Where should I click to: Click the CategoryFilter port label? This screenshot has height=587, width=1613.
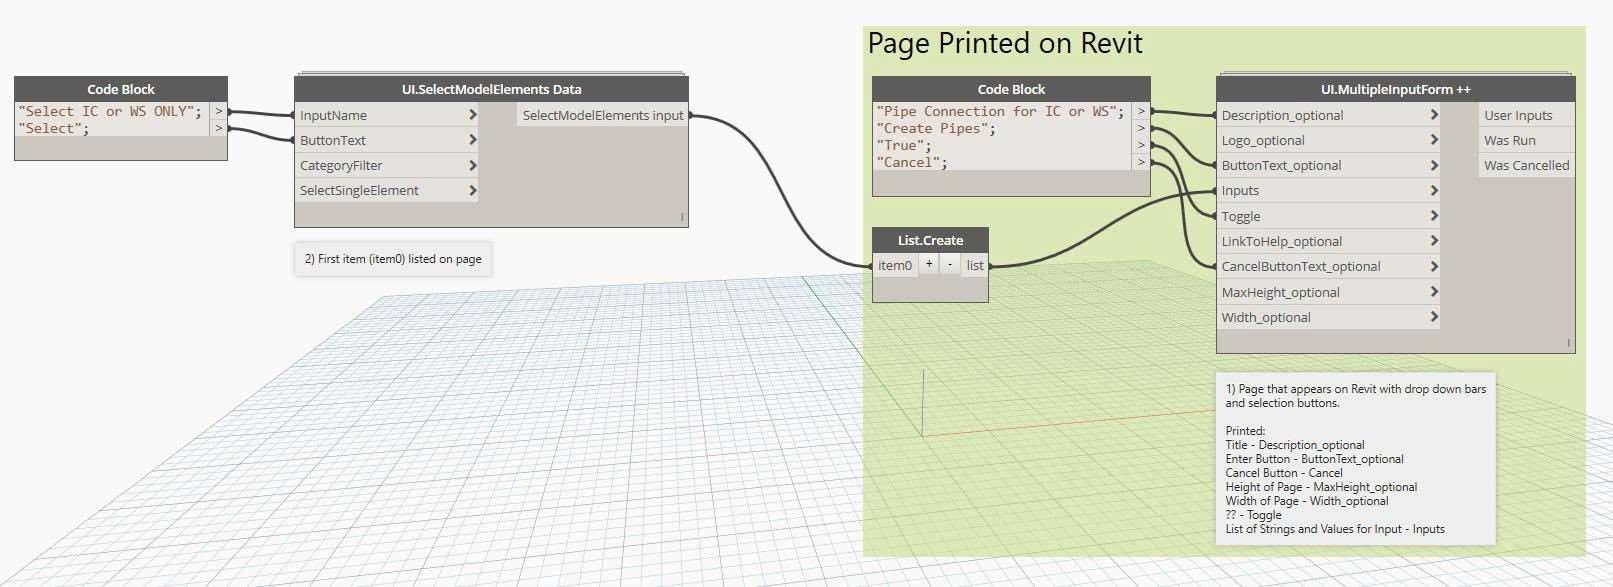(x=341, y=165)
